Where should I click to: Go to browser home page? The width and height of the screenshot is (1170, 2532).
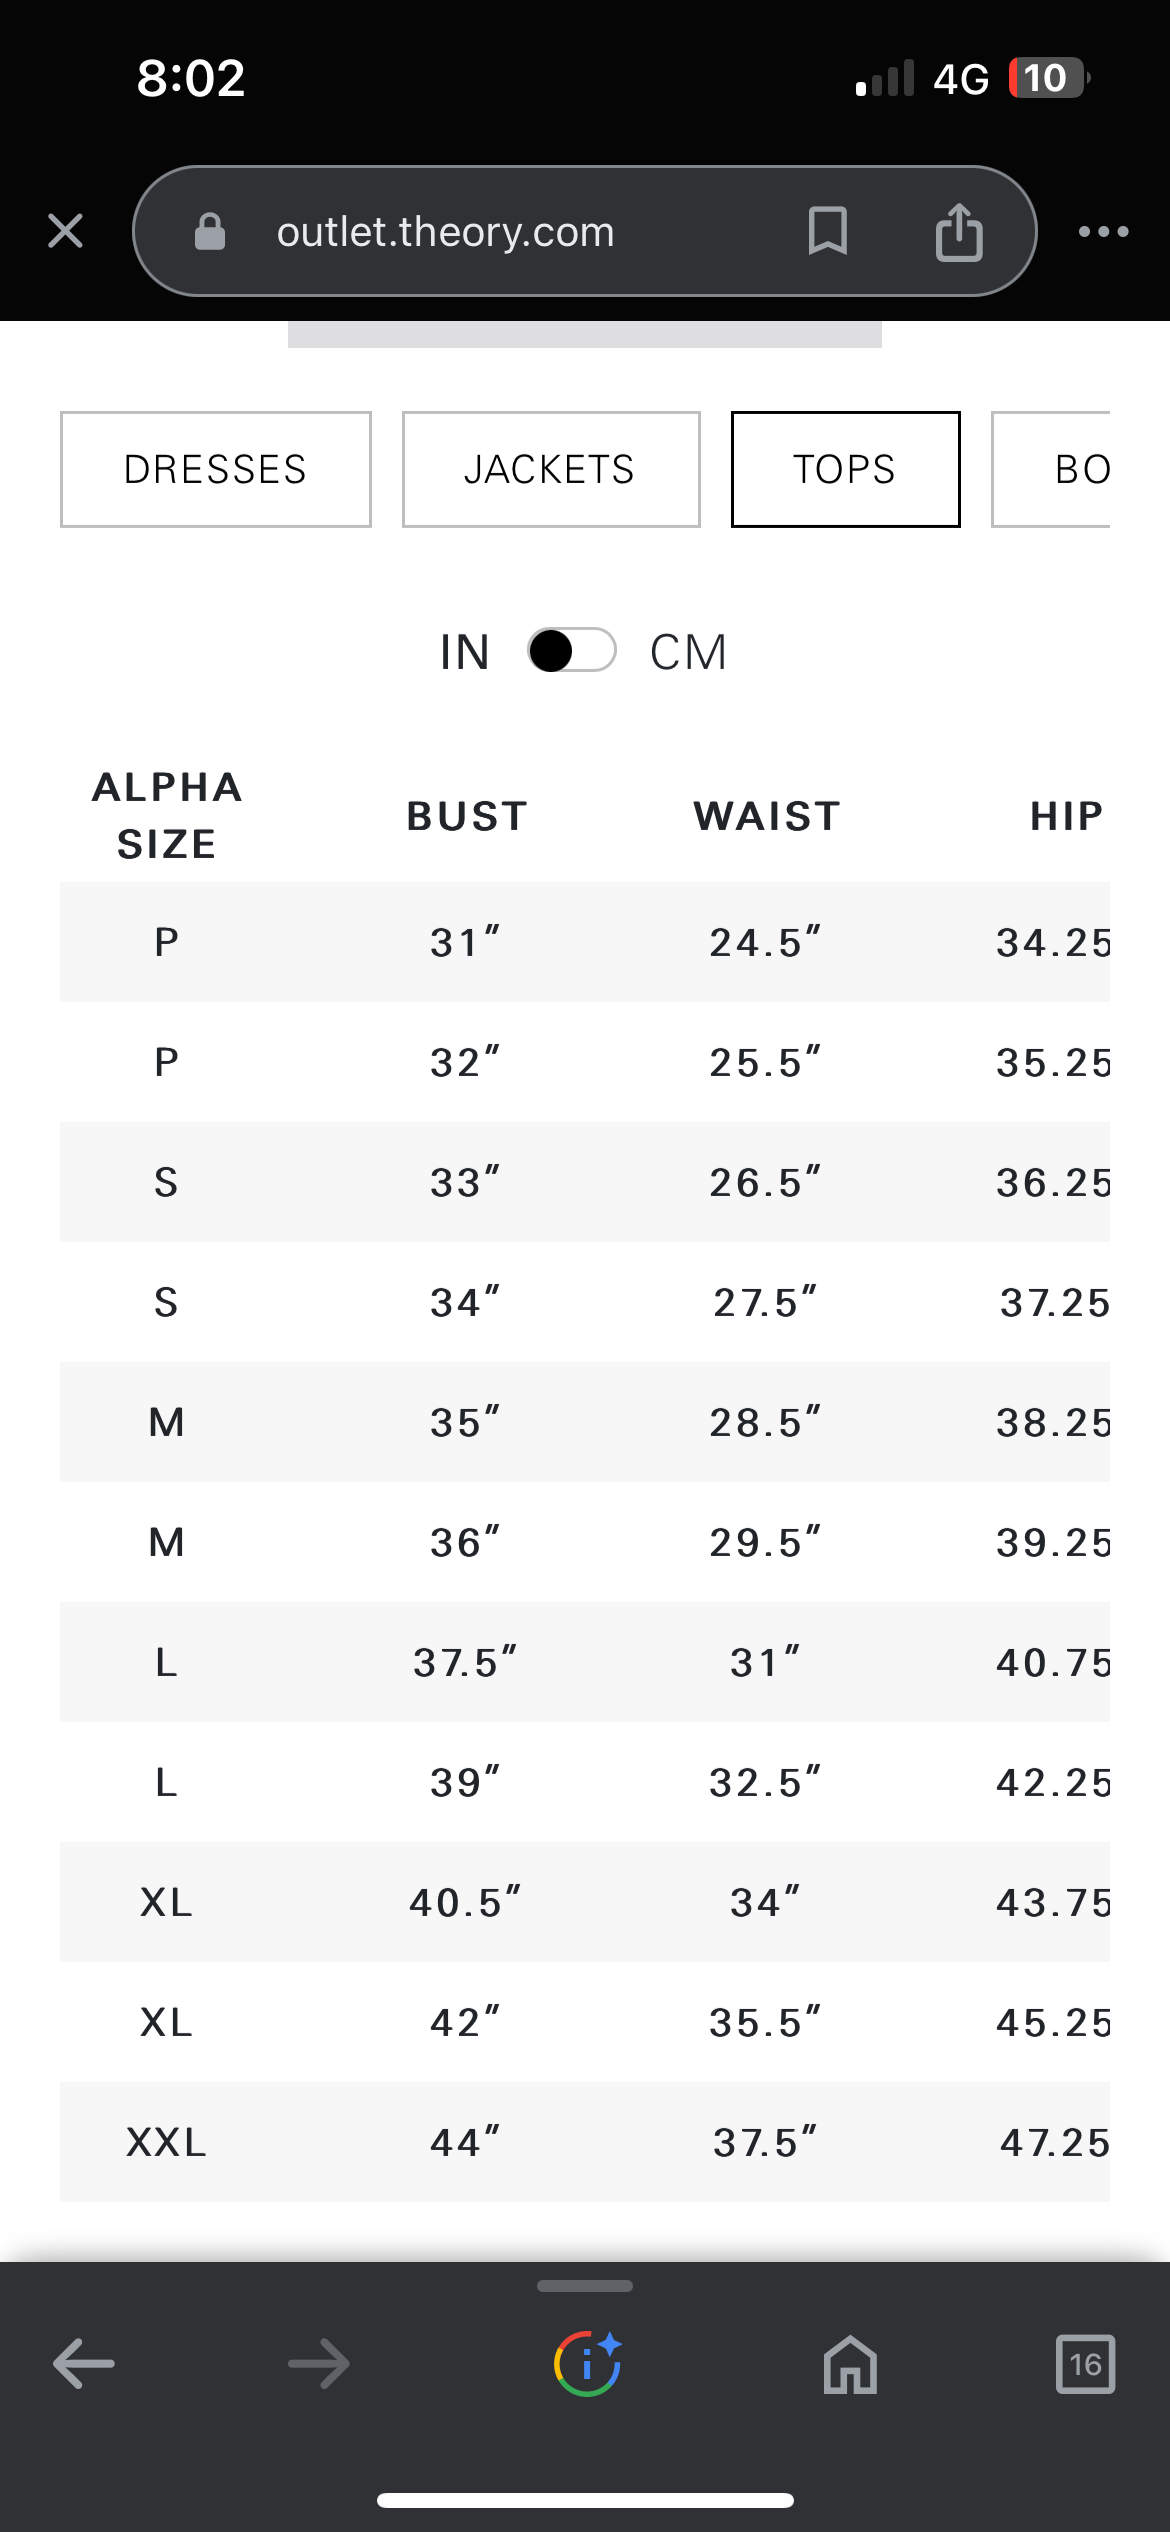pos(850,2364)
